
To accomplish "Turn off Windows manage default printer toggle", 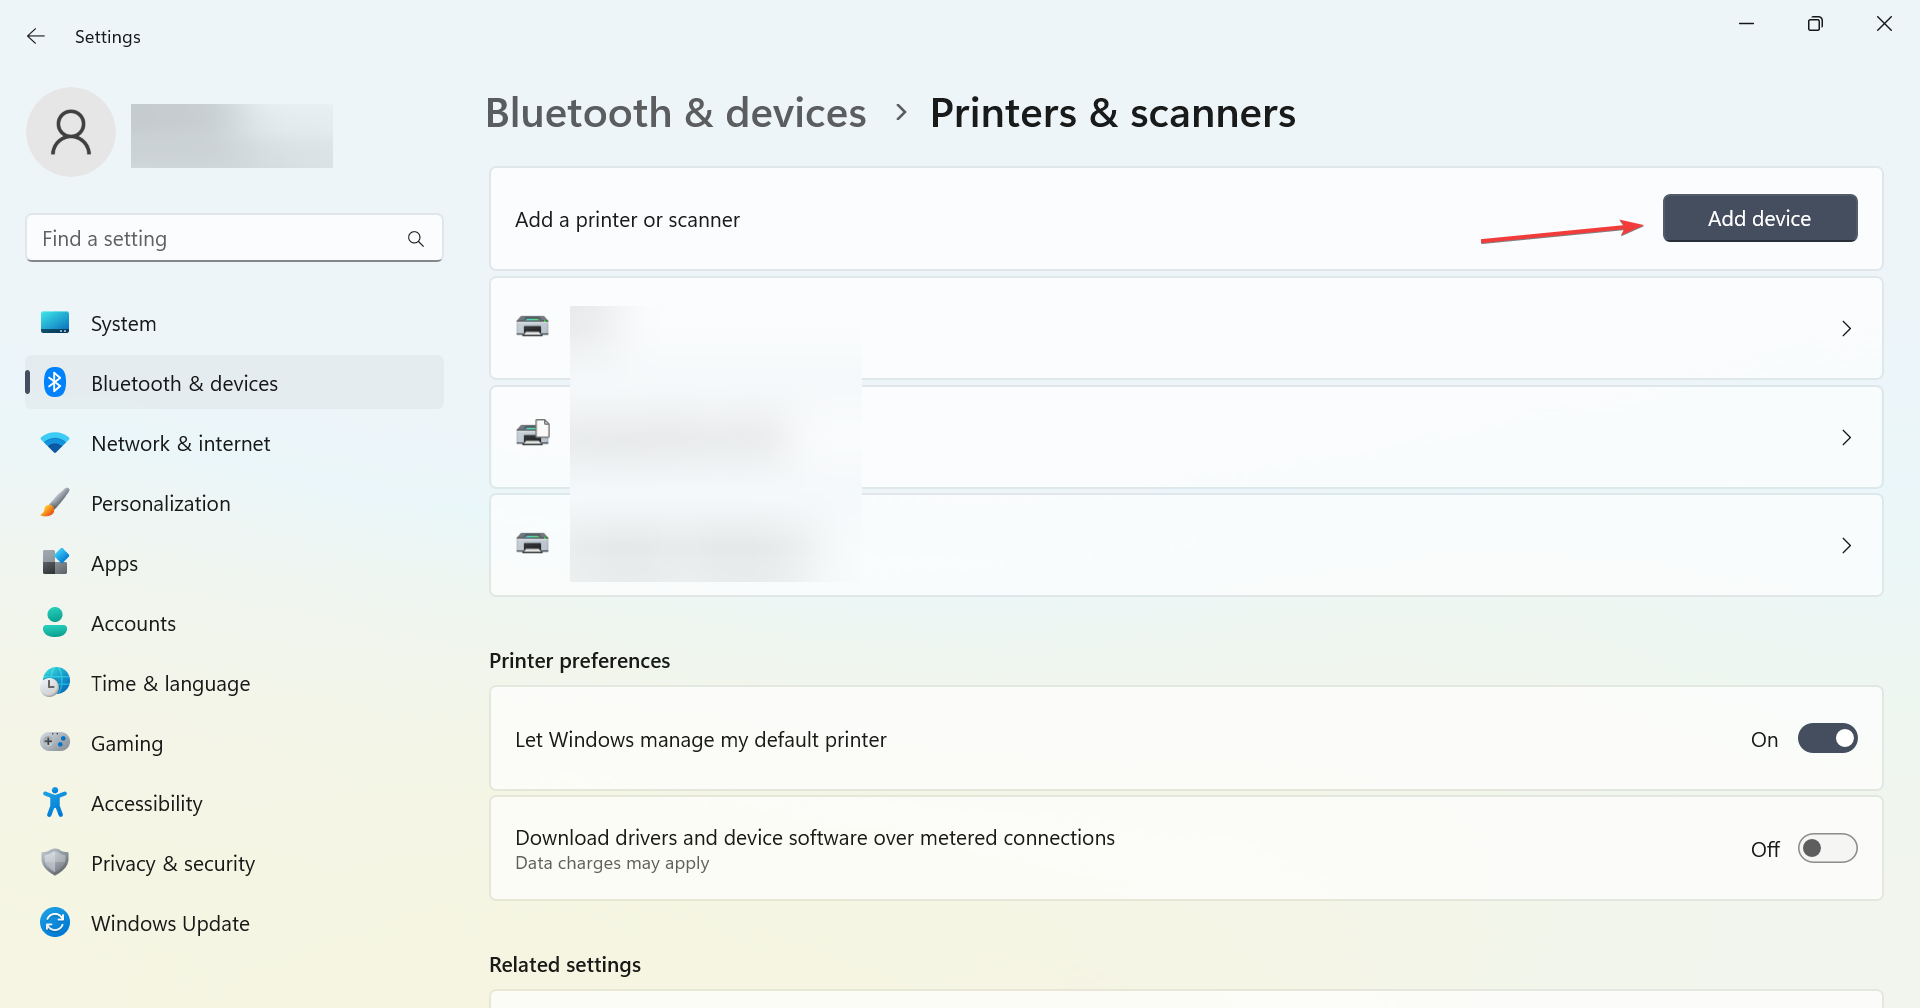I will point(1827,738).
